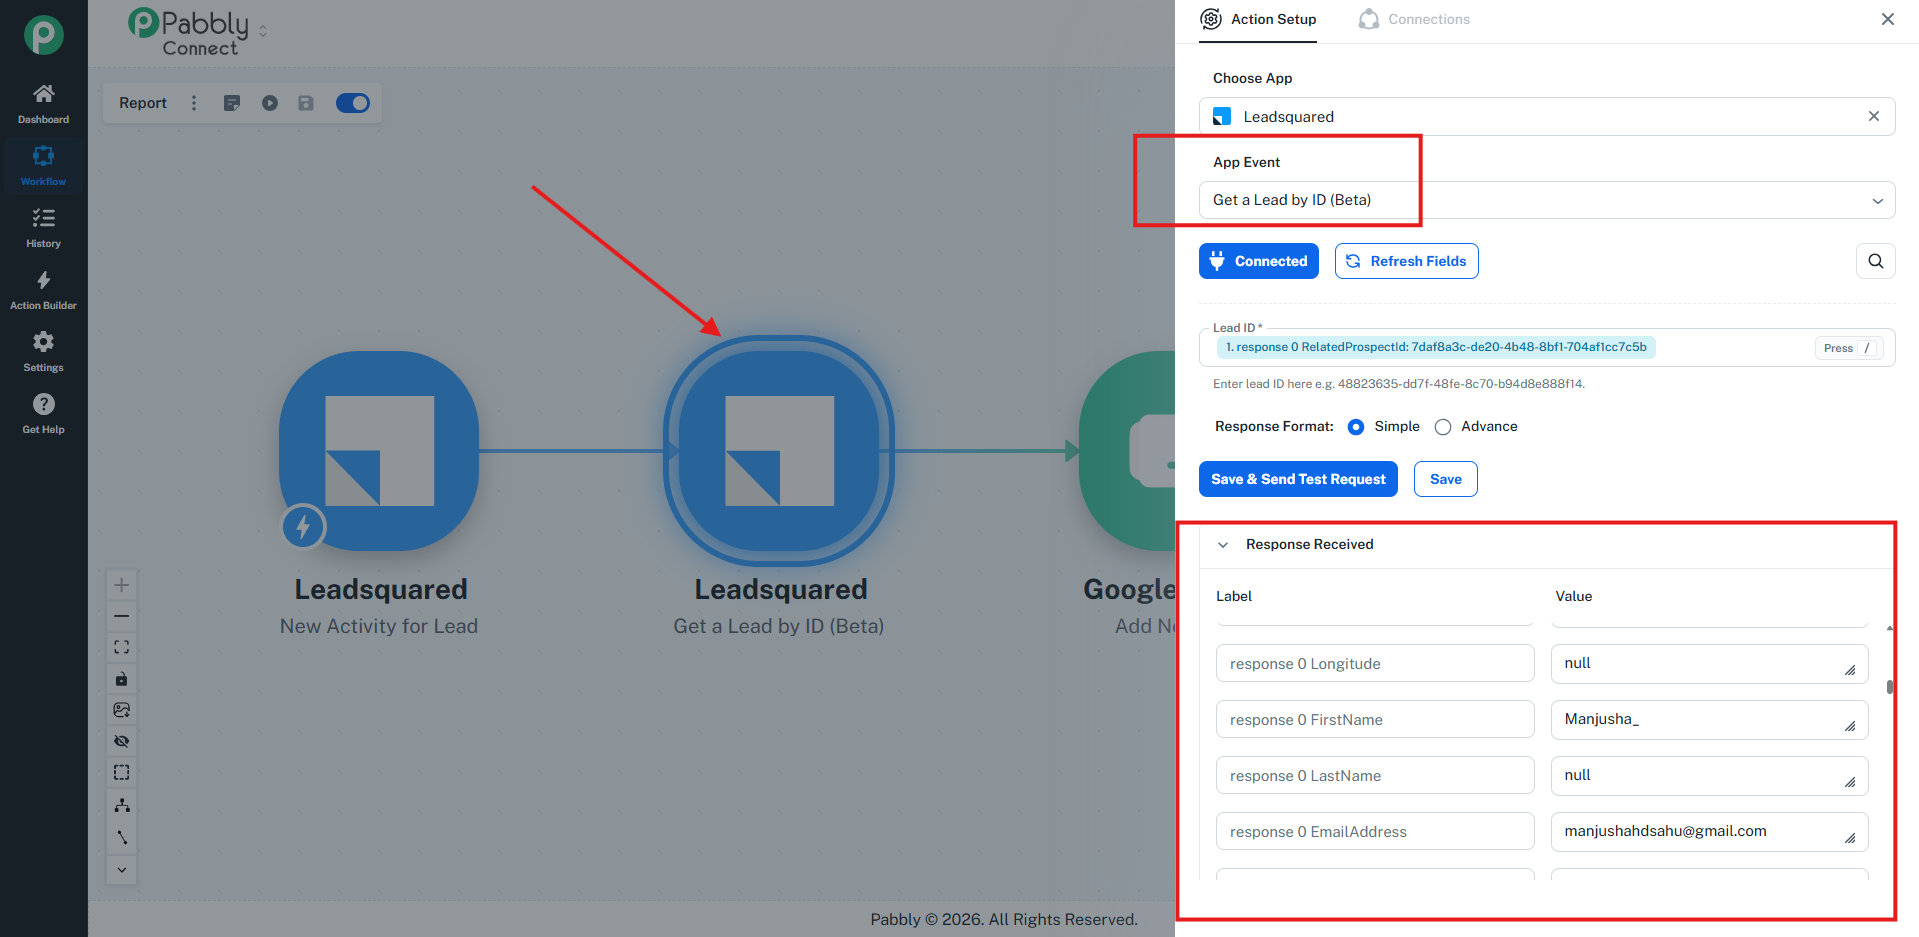
Task: Open the three-dot workflow options menu
Action: tap(194, 103)
